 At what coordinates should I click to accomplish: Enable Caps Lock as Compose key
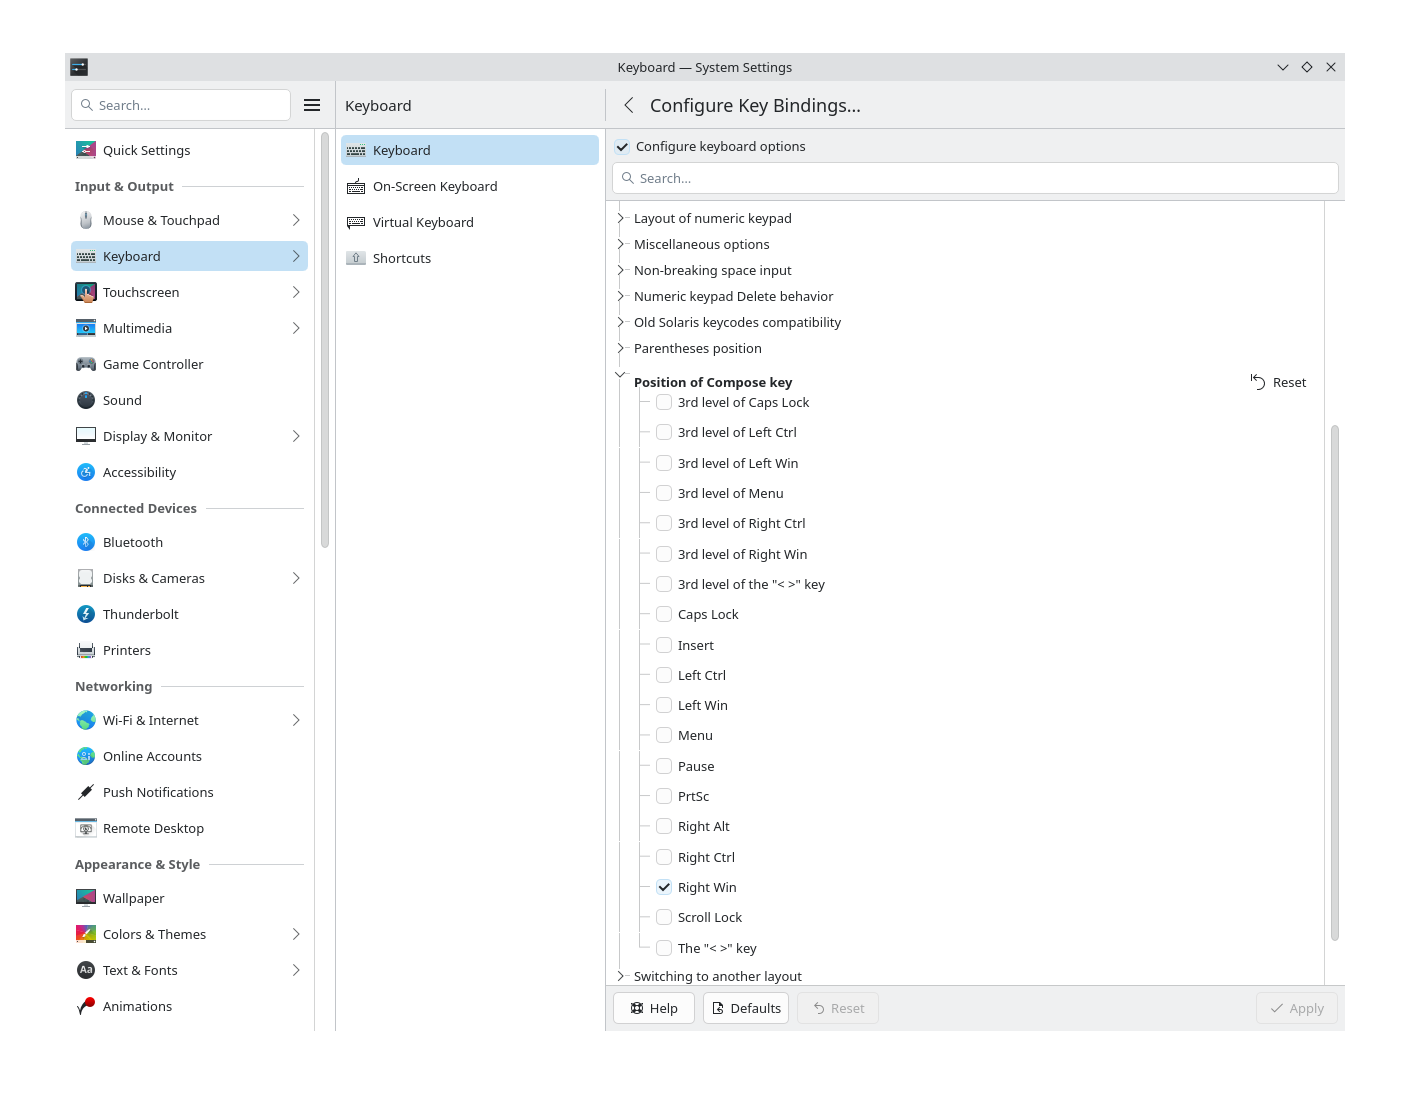(x=664, y=614)
